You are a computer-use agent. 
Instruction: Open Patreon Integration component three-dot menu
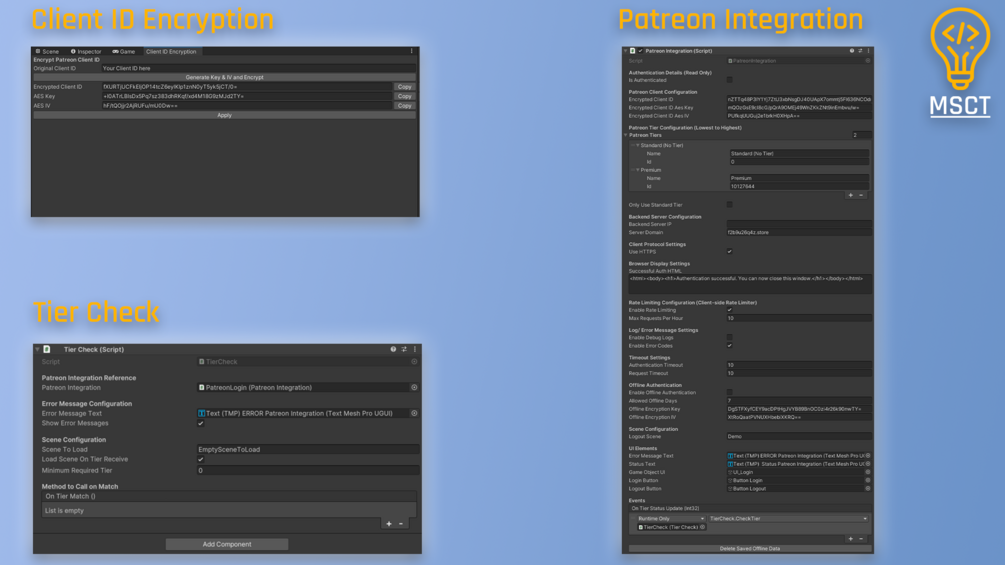pyautogui.click(x=868, y=51)
